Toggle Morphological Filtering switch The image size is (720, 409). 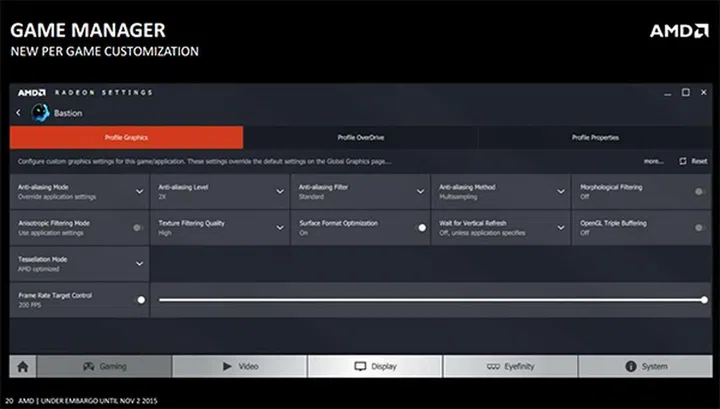[699, 191]
